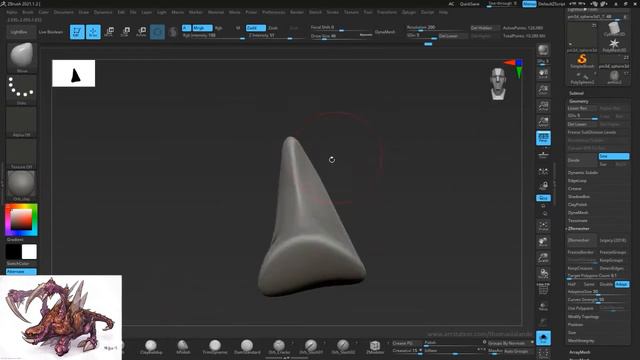Select the Rotate transform icon in top toolbar
Viewport: 640px width, 360px height.
(141, 32)
